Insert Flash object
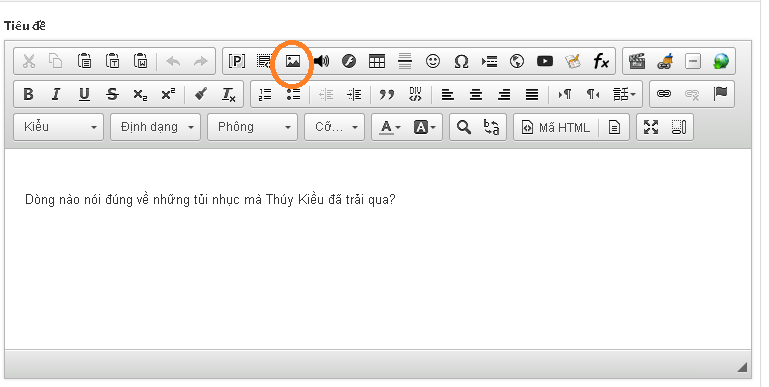 point(349,61)
